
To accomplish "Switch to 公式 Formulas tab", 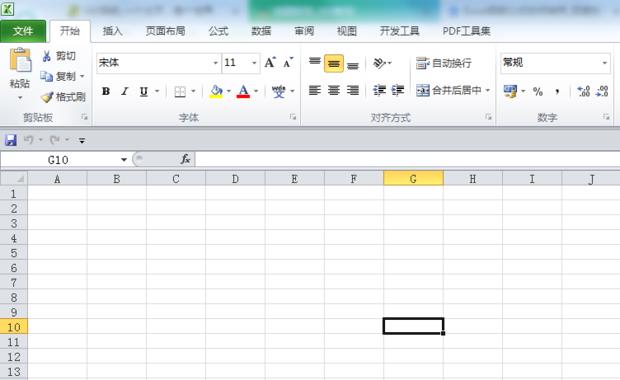I will [218, 31].
